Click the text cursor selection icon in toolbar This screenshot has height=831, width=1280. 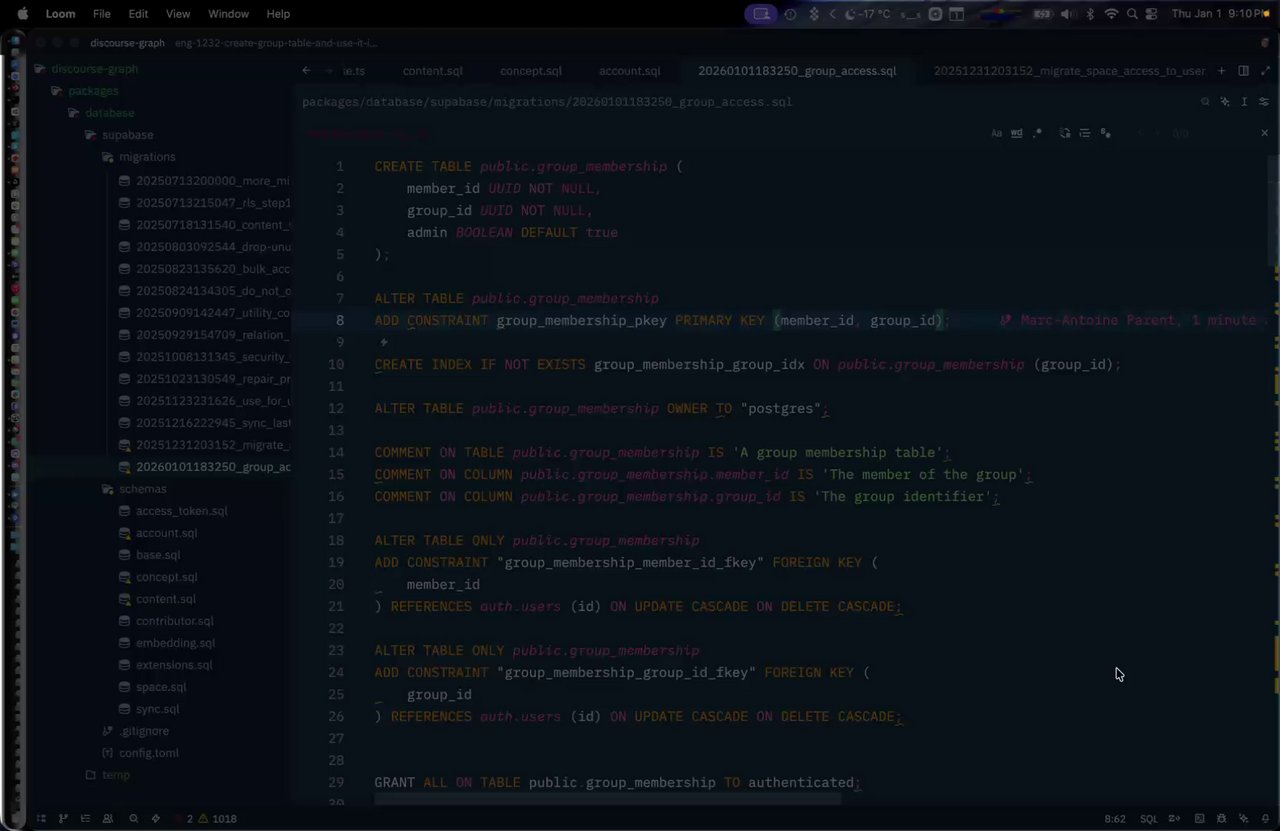(1244, 102)
